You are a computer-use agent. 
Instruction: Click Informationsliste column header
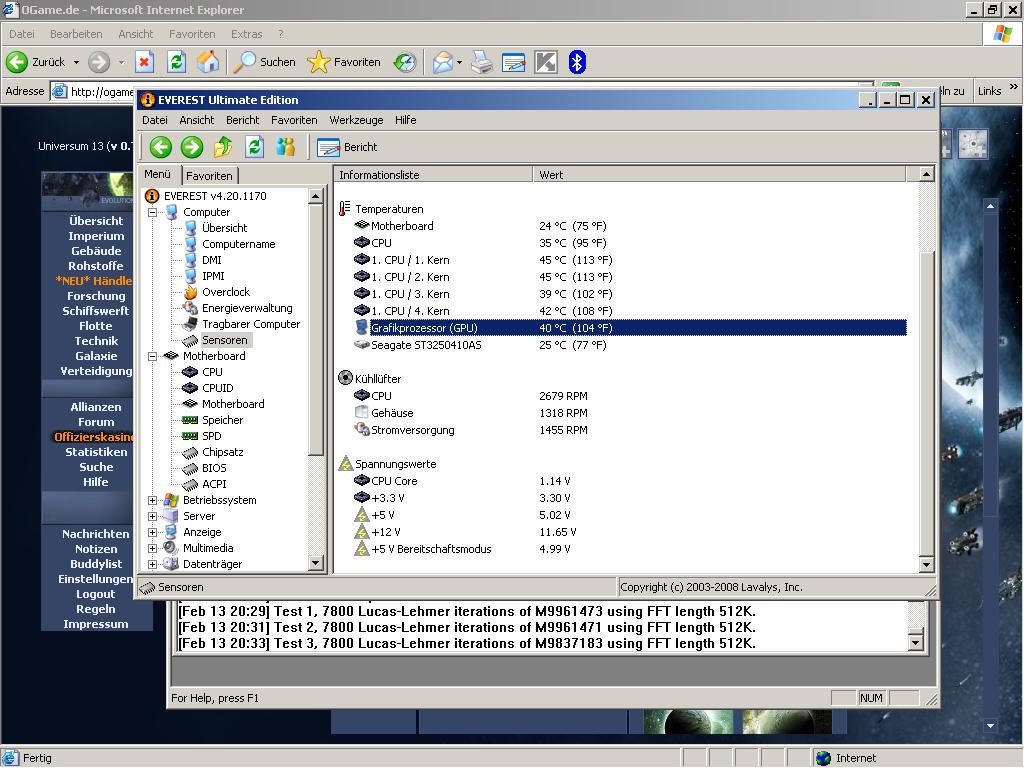pyautogui.click(x=434, y=174)
